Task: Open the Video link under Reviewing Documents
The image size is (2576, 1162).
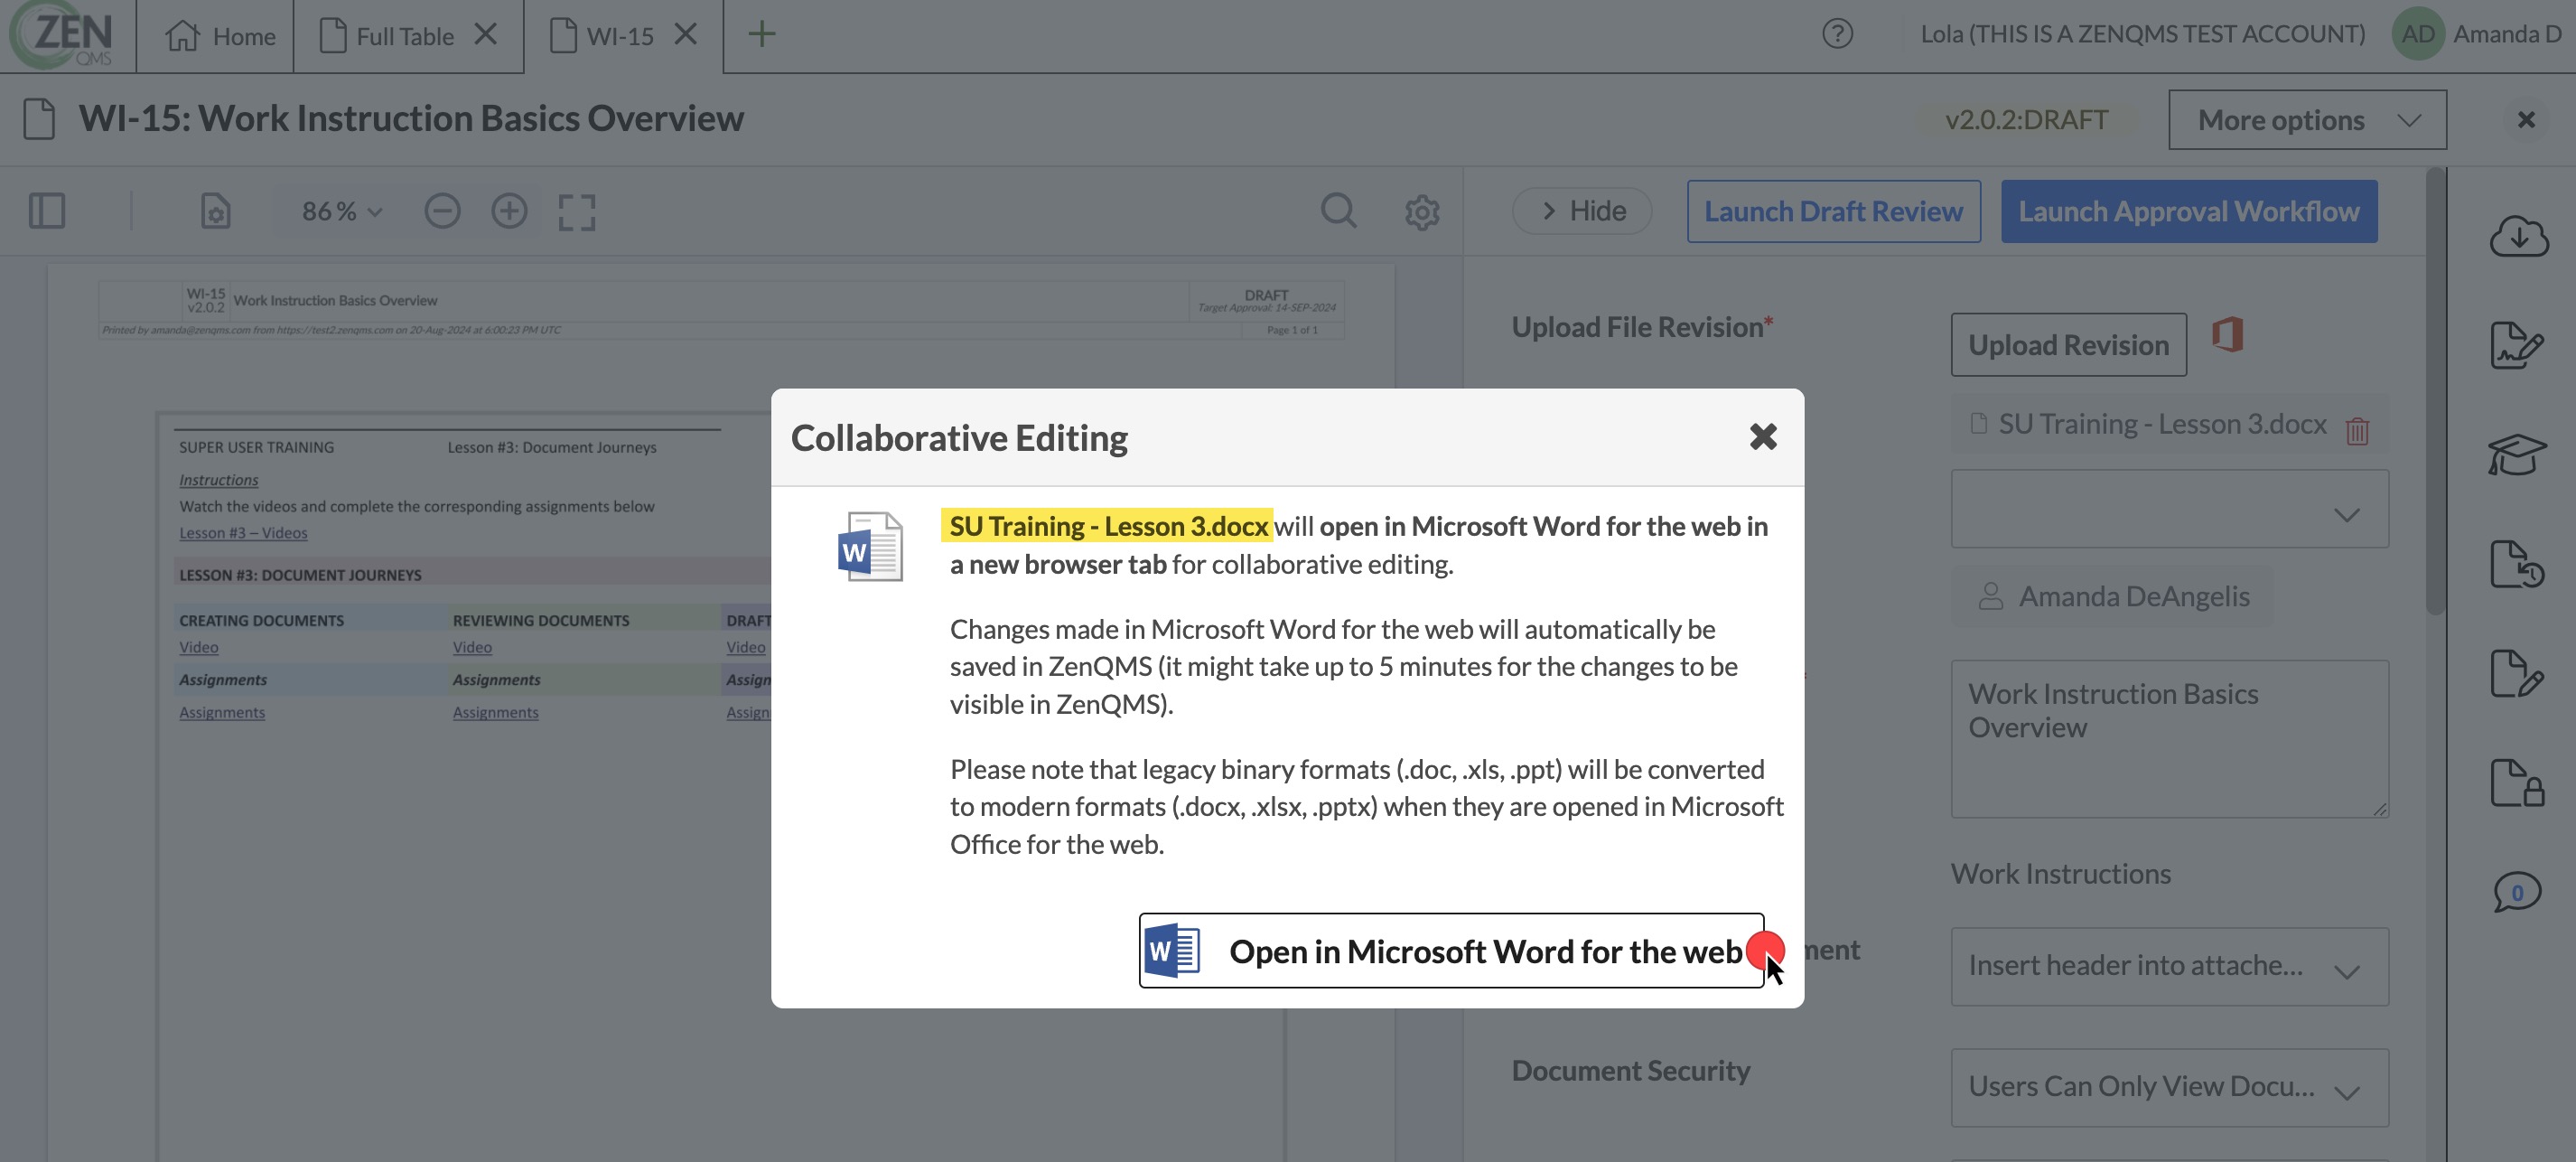Action: [472, 647]
